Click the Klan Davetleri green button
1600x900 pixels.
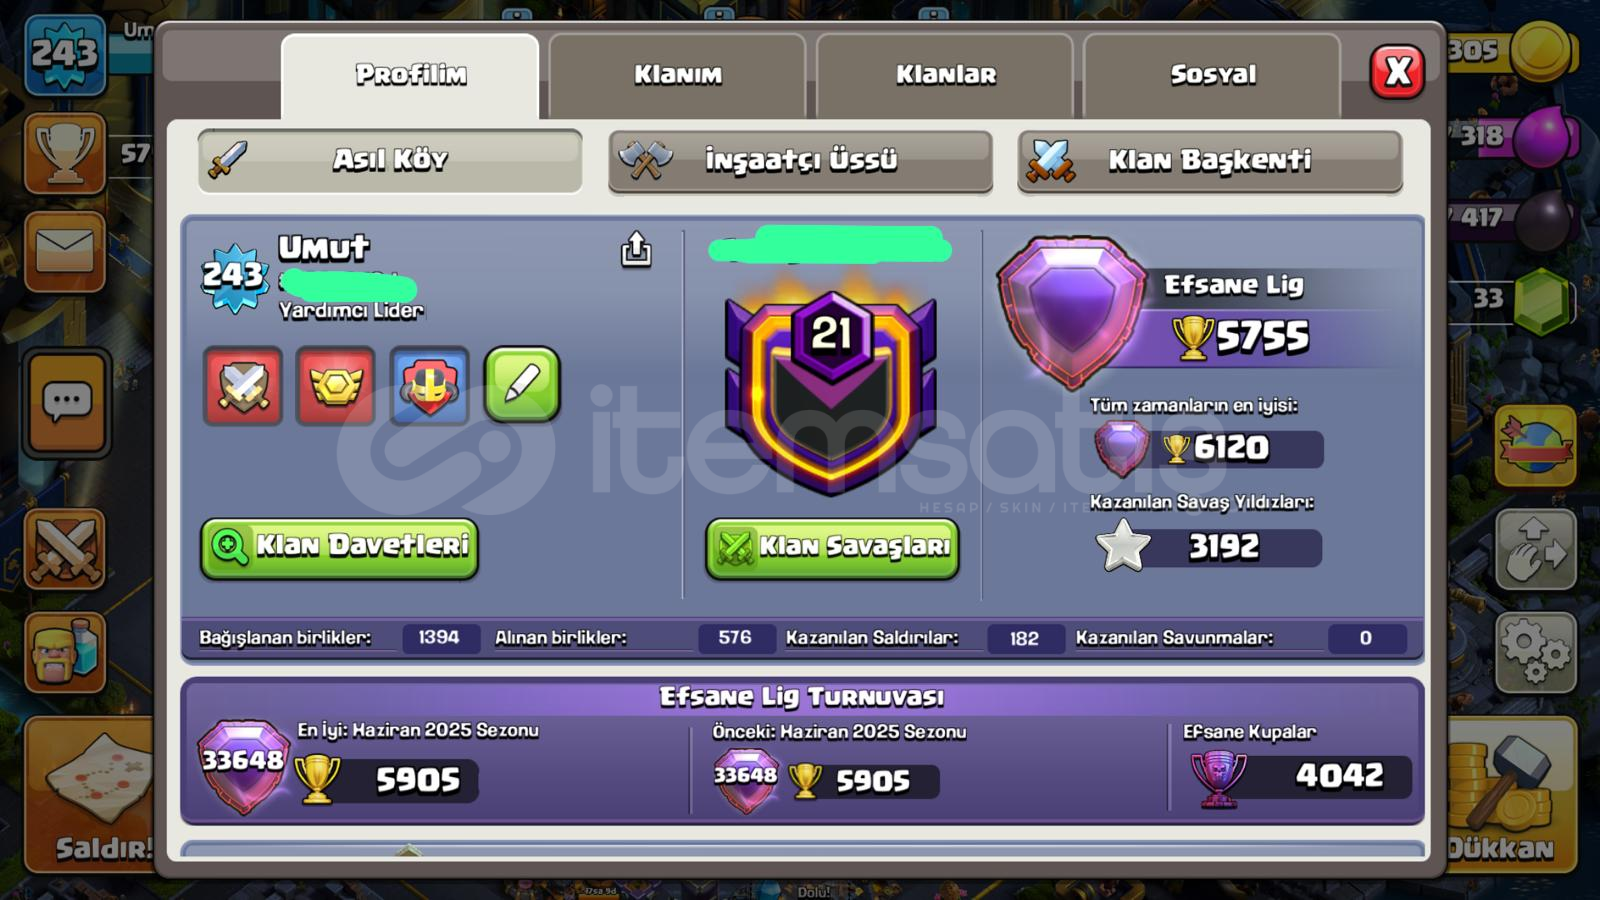click(339, 547)
